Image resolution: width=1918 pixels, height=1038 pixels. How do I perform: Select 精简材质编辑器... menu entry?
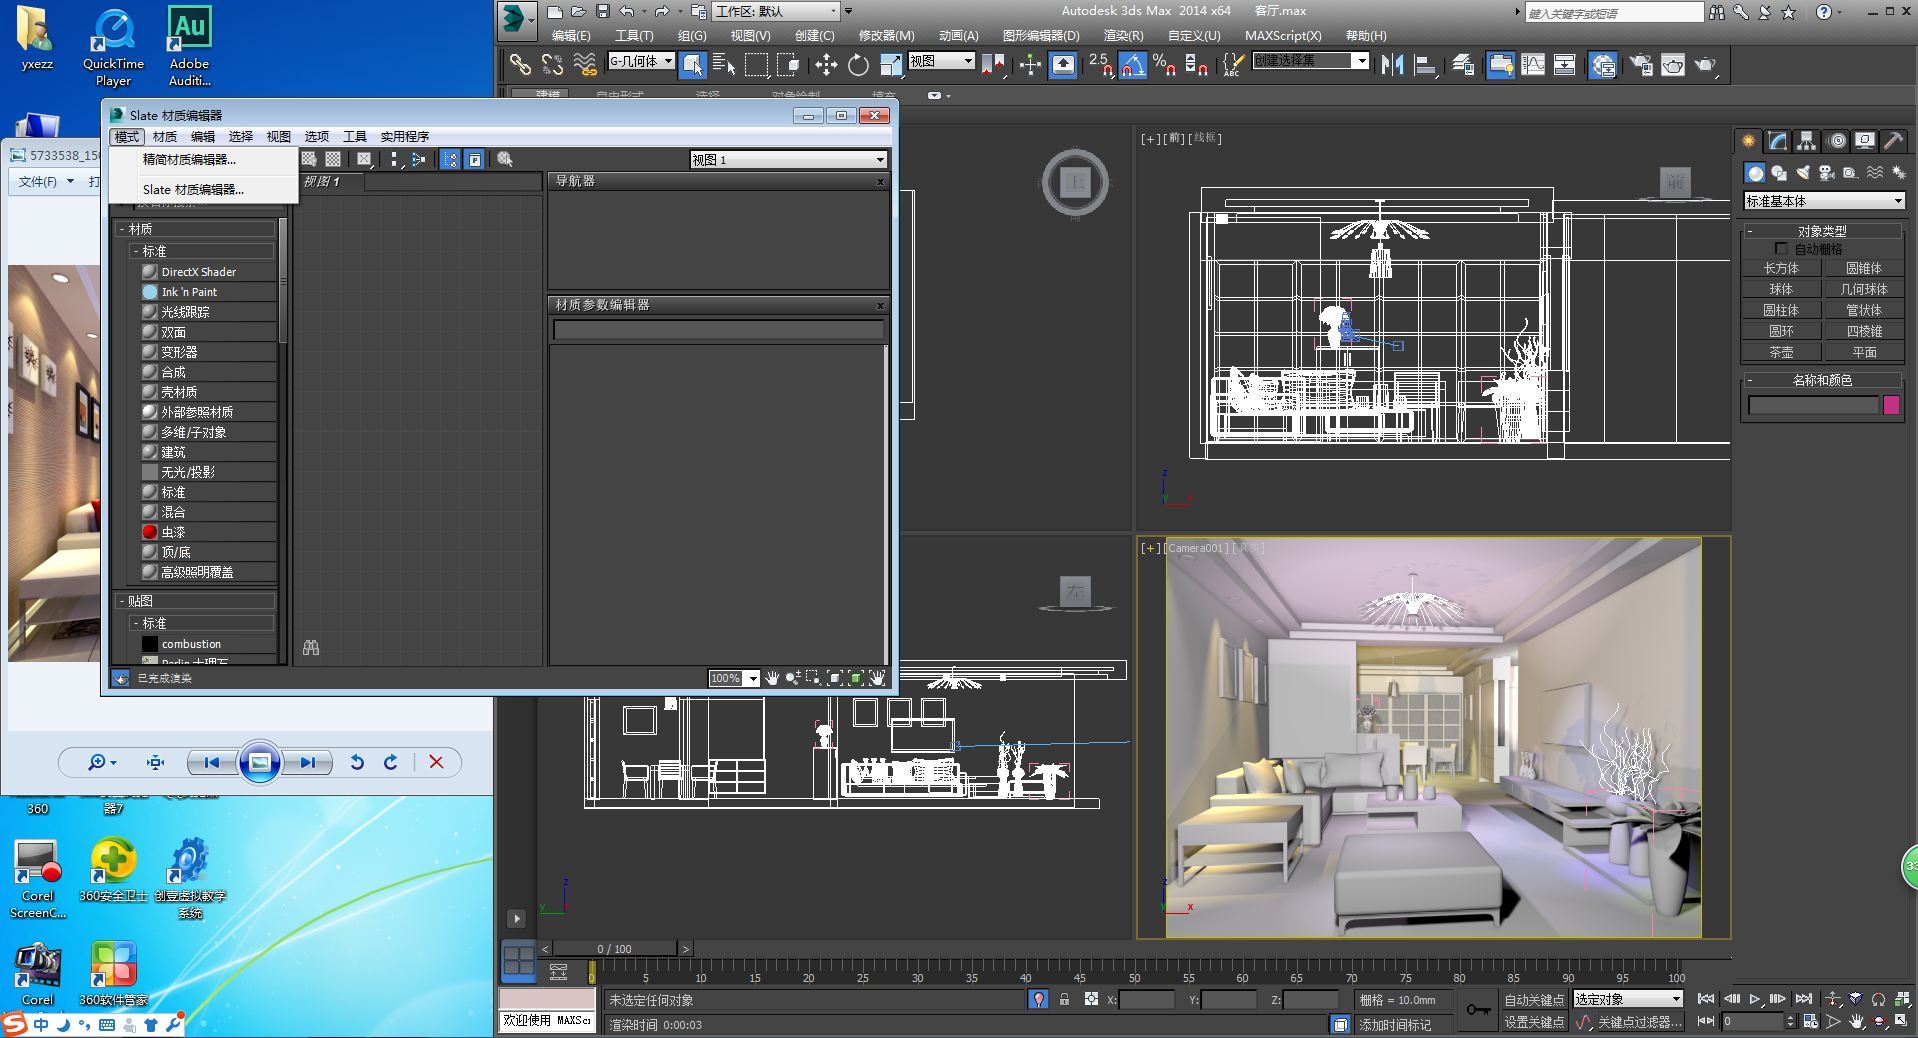click(x=189, y=160)
